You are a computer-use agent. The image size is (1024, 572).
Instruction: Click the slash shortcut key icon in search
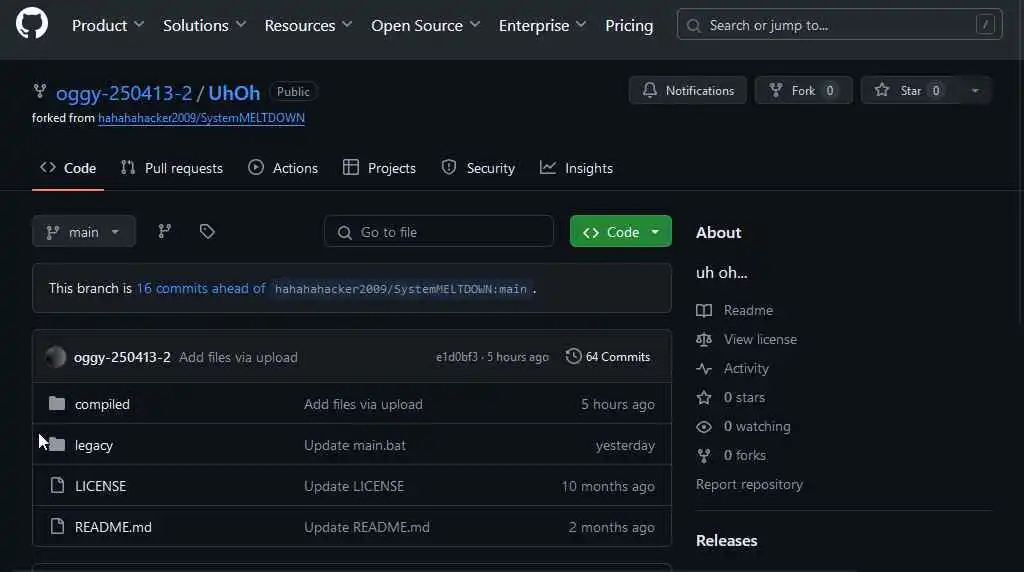click(x=985, y=25)
